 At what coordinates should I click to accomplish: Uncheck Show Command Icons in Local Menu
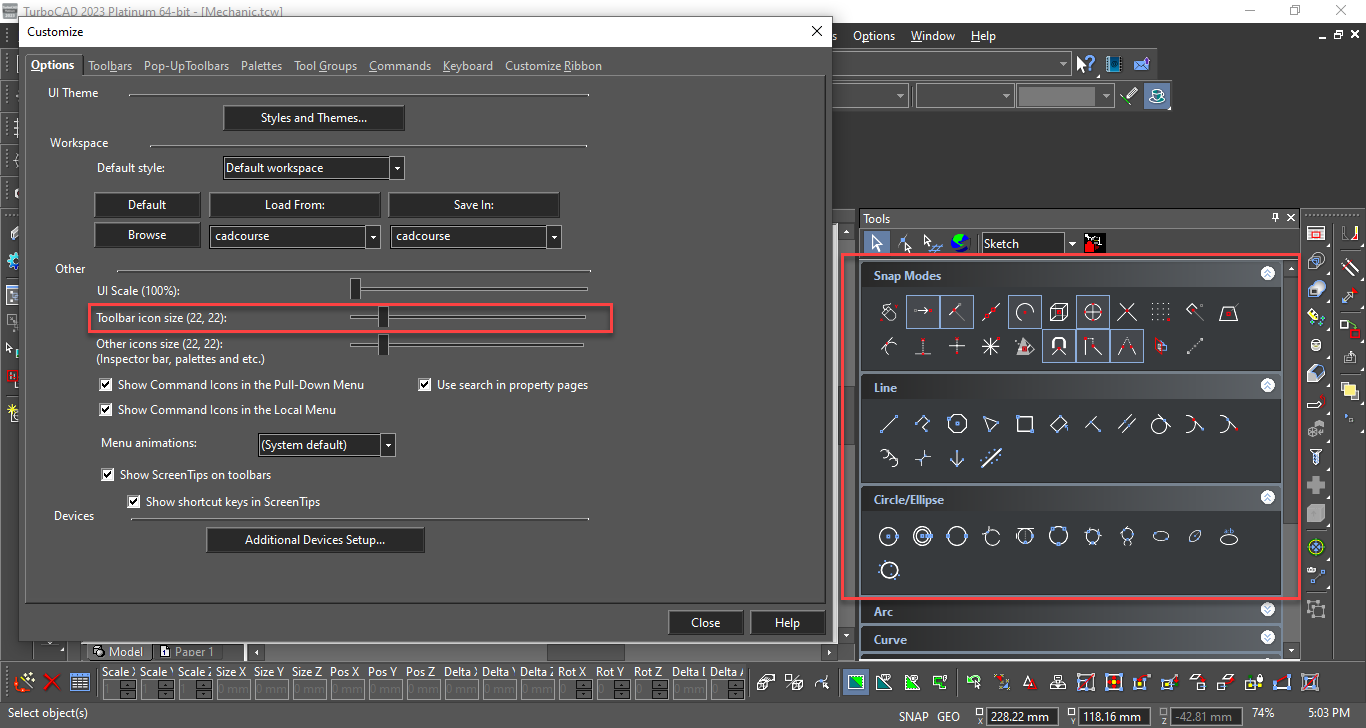(106, 410)
